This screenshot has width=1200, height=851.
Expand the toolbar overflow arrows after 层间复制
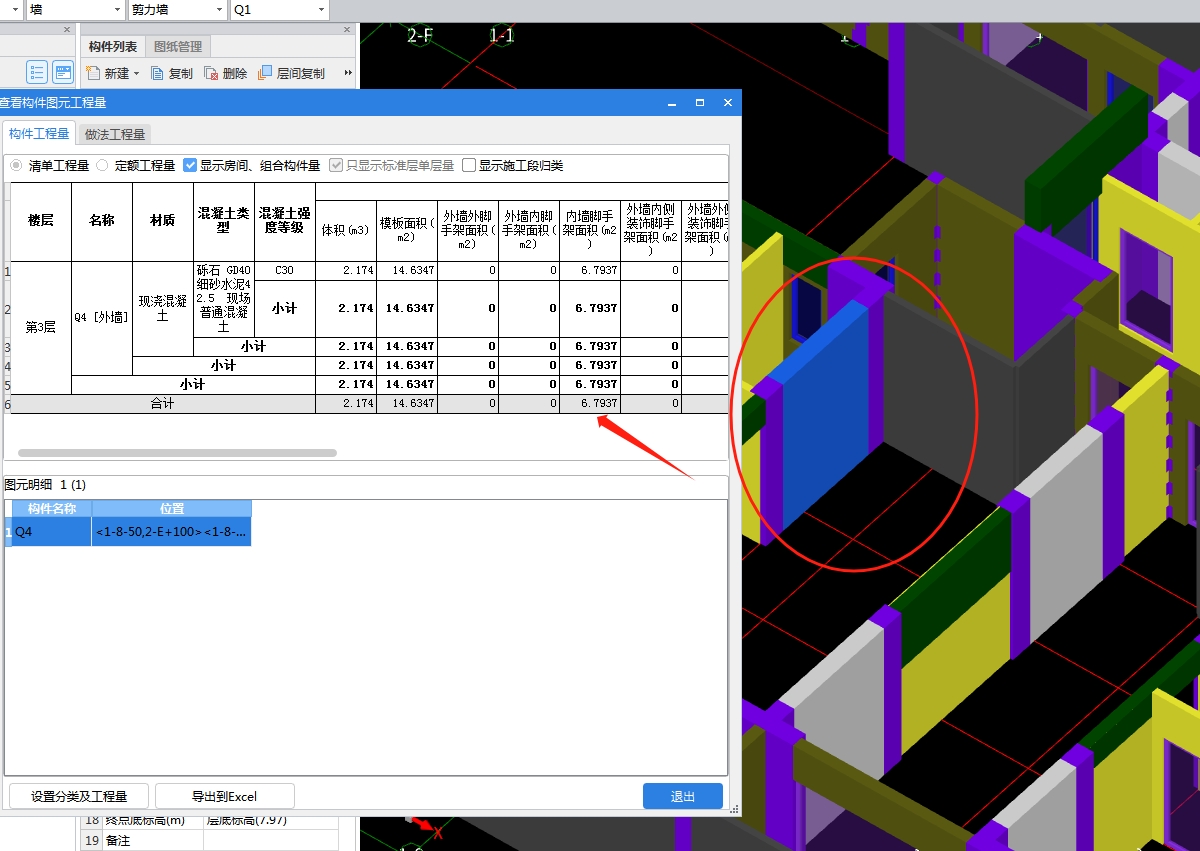(x=348, y=73)
